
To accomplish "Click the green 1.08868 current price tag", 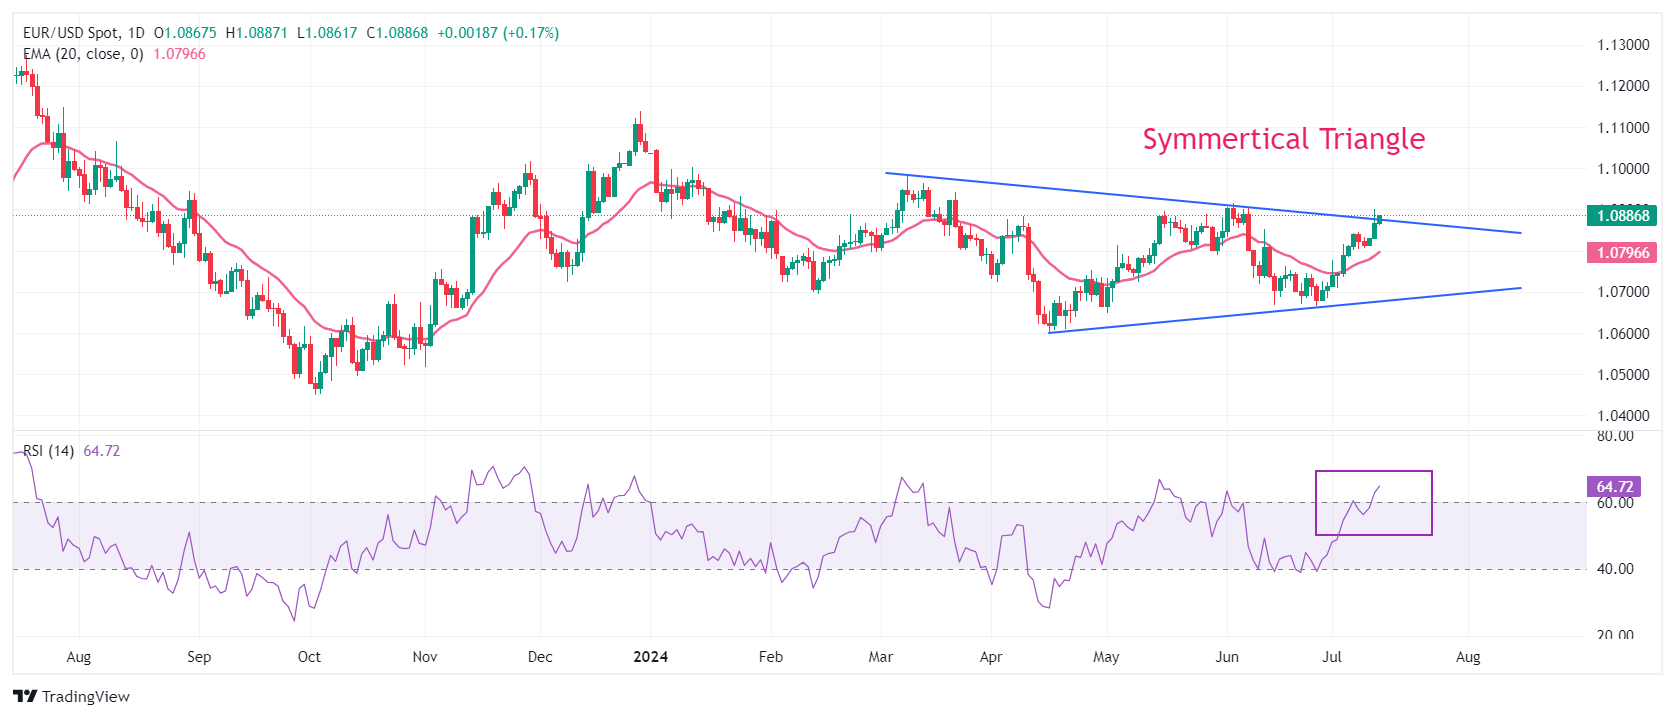I will click(x=1622, y=215).
